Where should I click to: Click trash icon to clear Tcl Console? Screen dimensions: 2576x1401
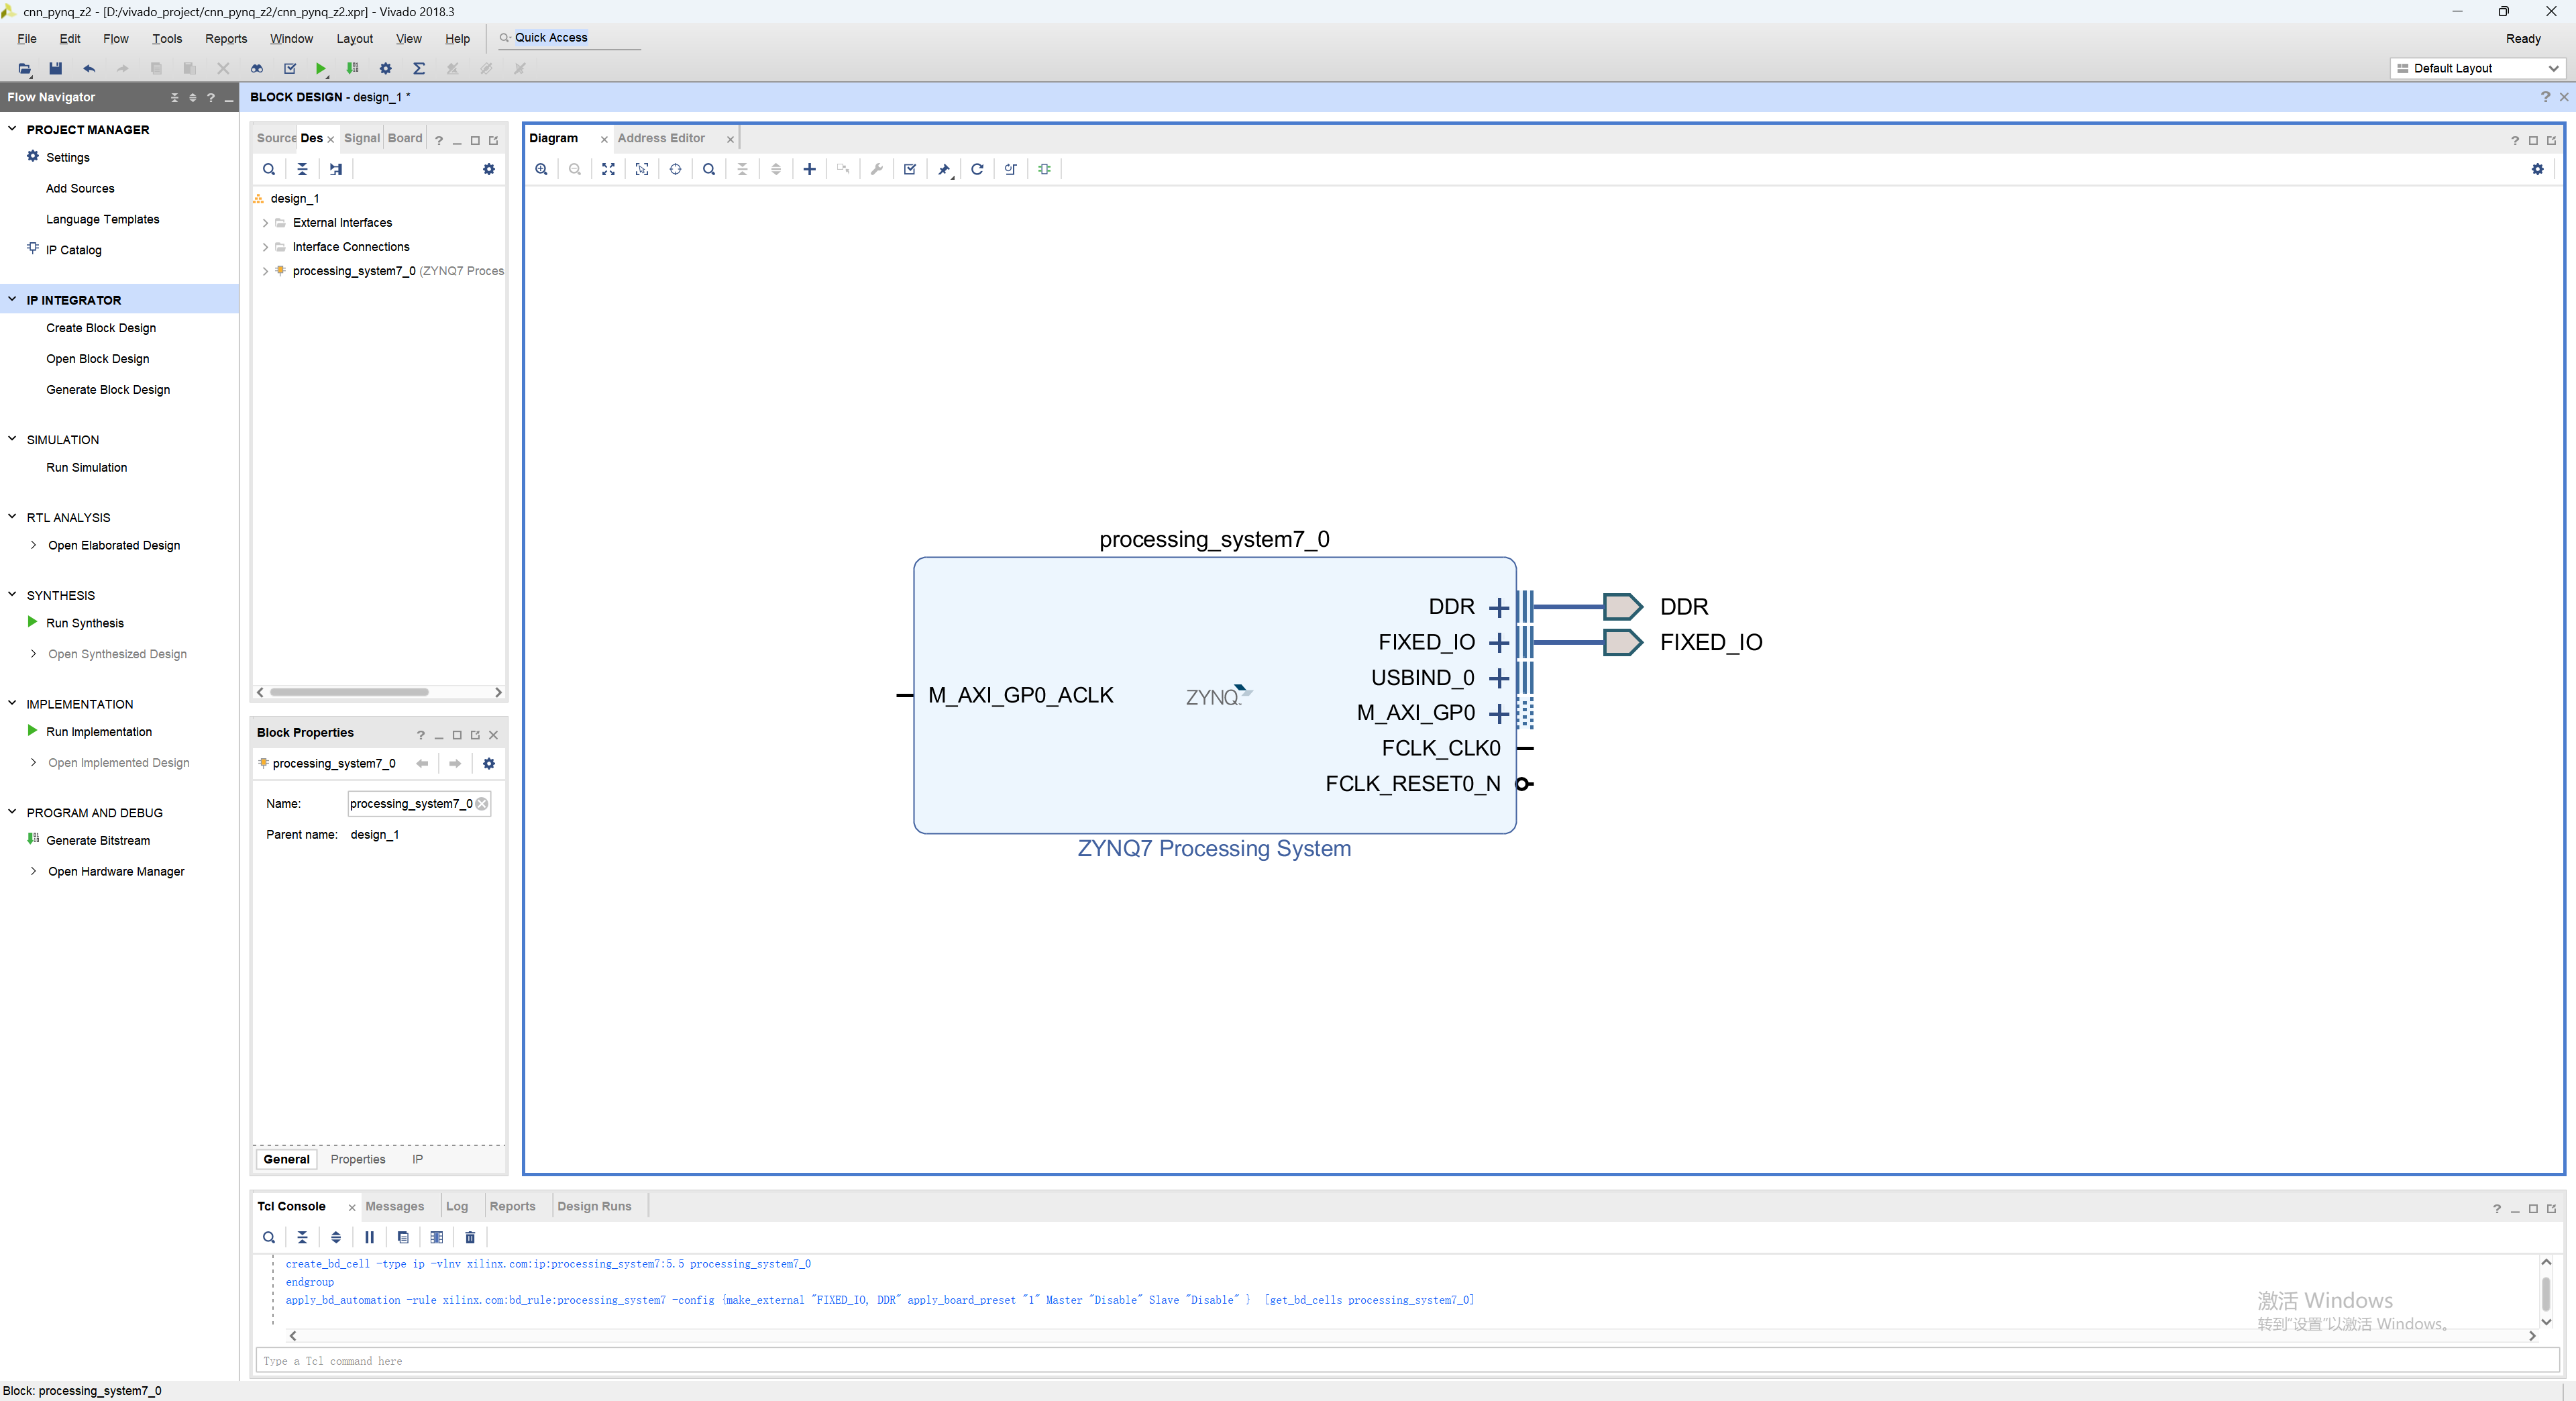click(x=470, y=1237)
